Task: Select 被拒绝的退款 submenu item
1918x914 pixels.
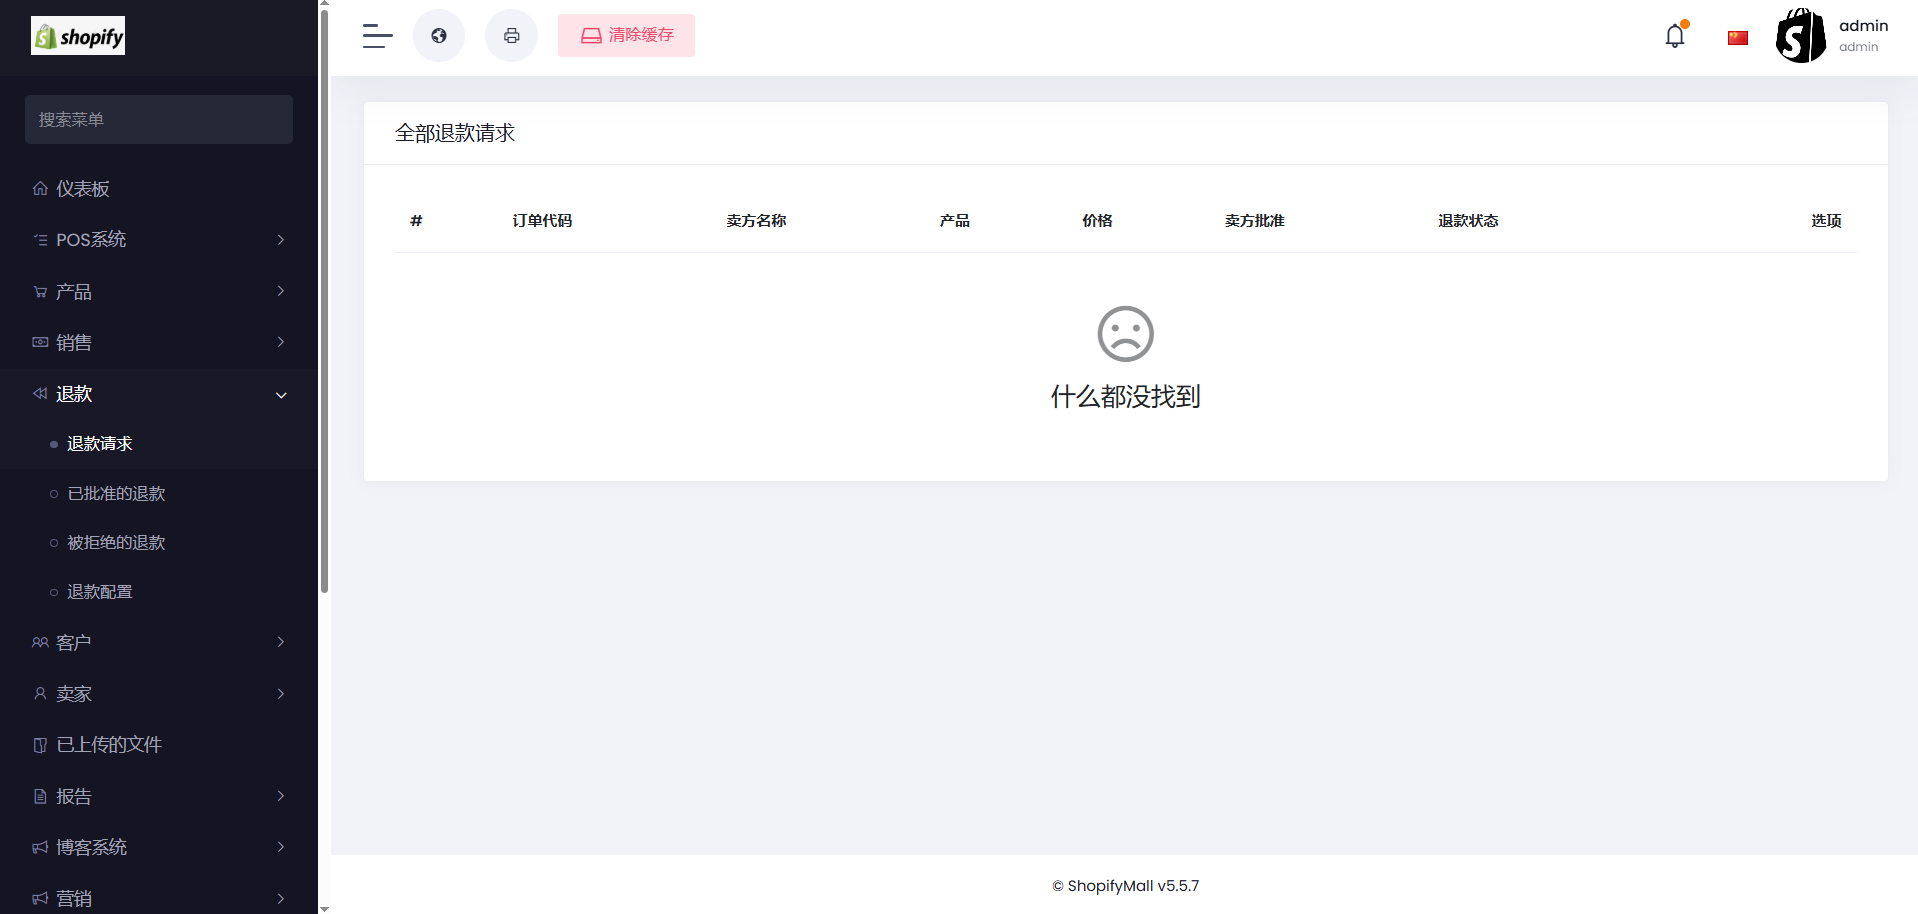Action: [x=116, y=543]
